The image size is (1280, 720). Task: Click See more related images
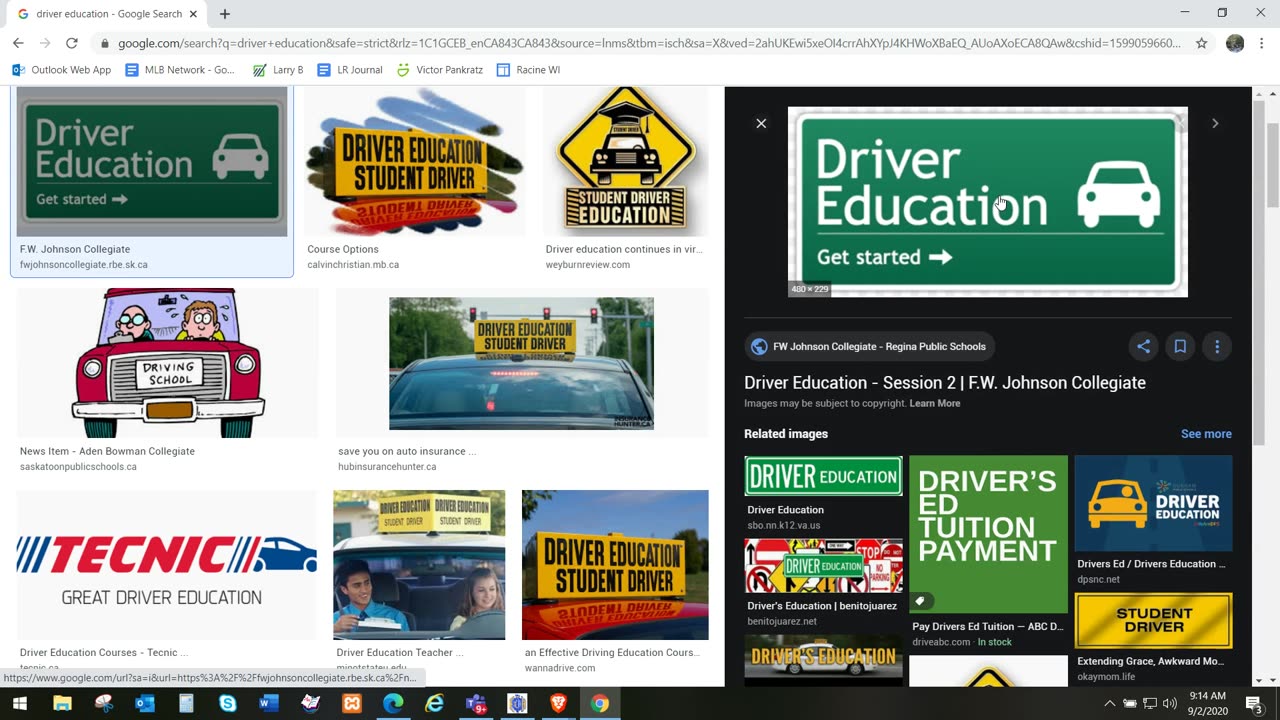click(1206, 434)
